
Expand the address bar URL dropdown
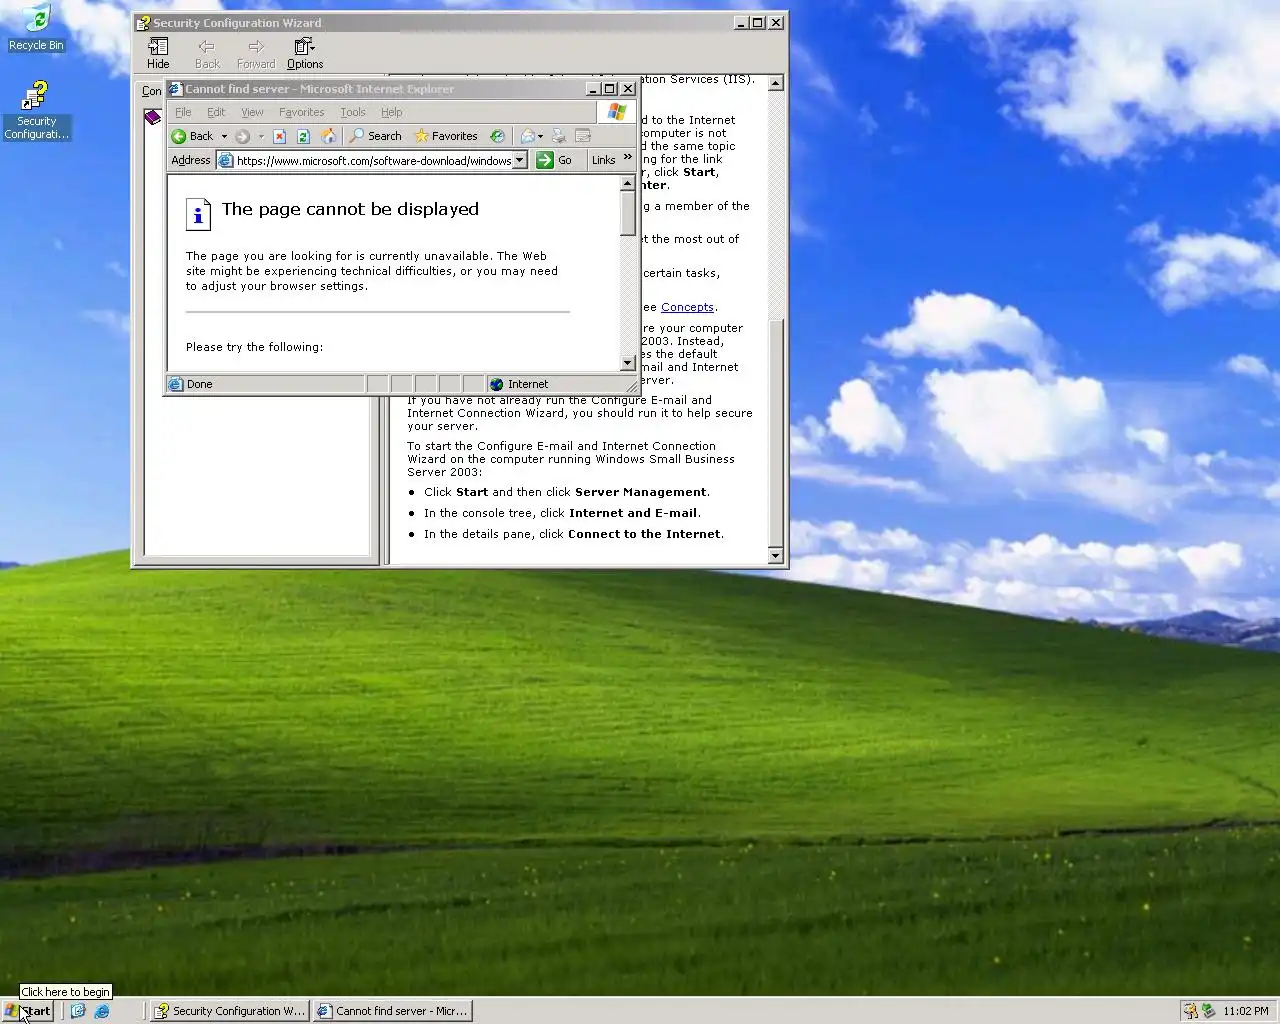[520, 160]
